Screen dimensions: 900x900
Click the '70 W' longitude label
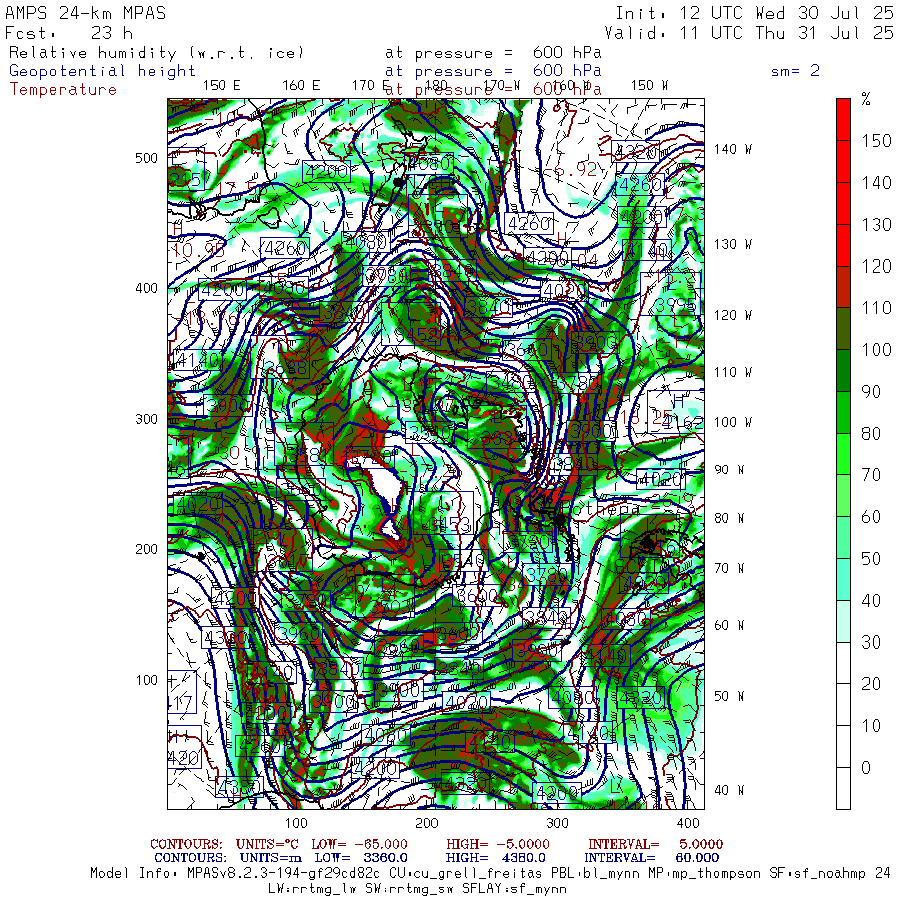729,568
